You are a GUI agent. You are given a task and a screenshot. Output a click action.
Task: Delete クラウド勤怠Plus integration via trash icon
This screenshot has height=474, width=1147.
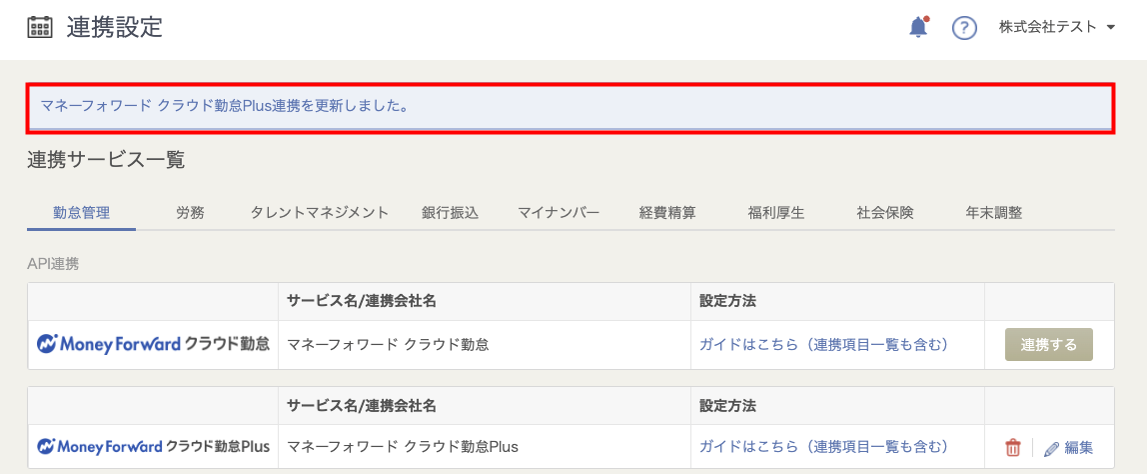tap(1013, 448)
